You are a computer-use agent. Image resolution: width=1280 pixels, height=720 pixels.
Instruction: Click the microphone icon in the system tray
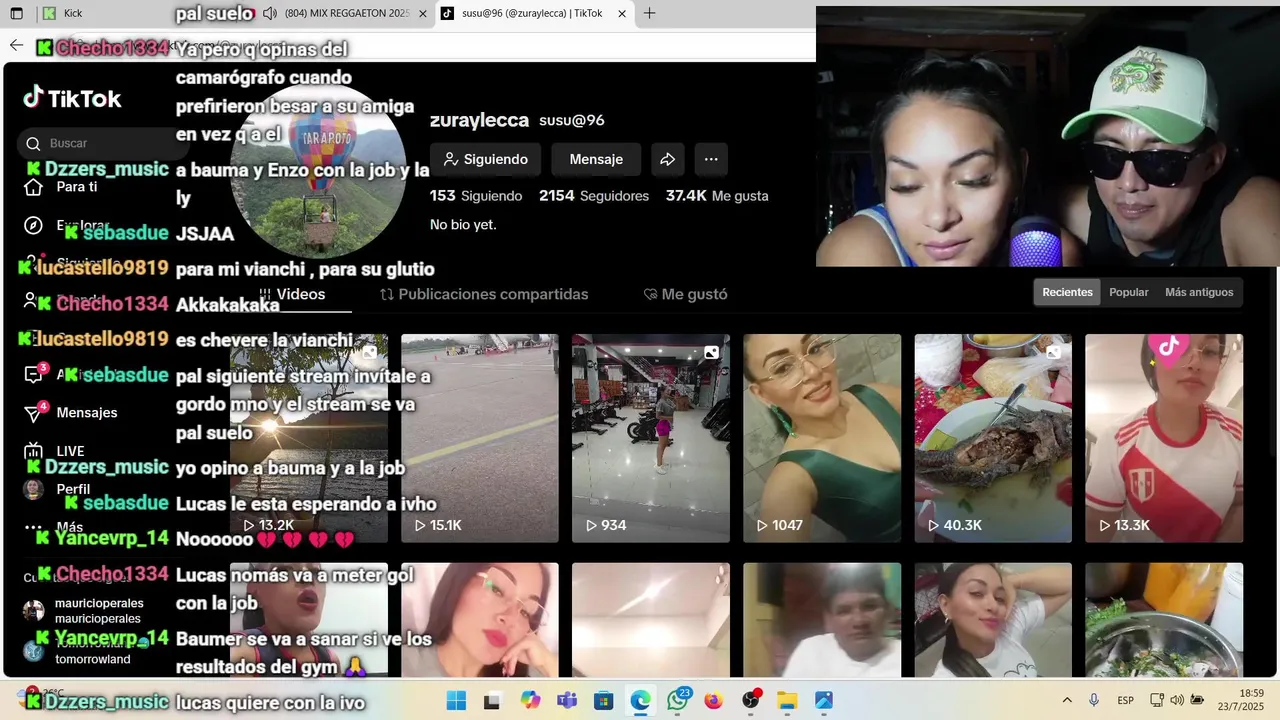[1094, 700]
